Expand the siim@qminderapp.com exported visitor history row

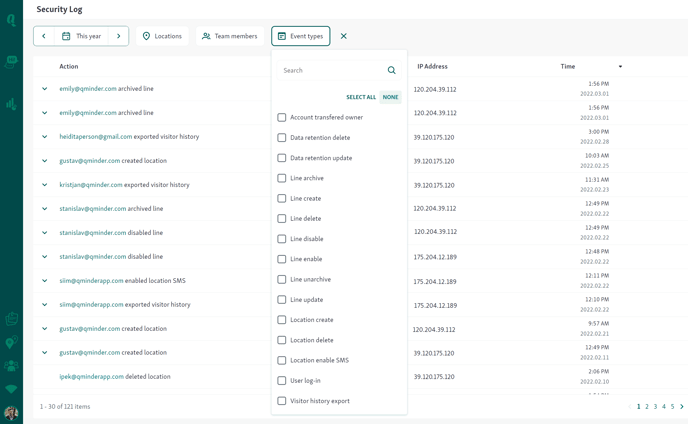click(x=44, y=305)
